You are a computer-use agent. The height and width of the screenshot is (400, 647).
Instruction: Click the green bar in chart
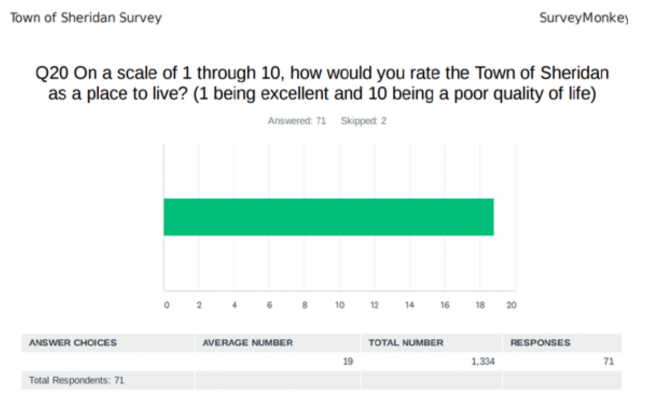(x=328, y=217)
